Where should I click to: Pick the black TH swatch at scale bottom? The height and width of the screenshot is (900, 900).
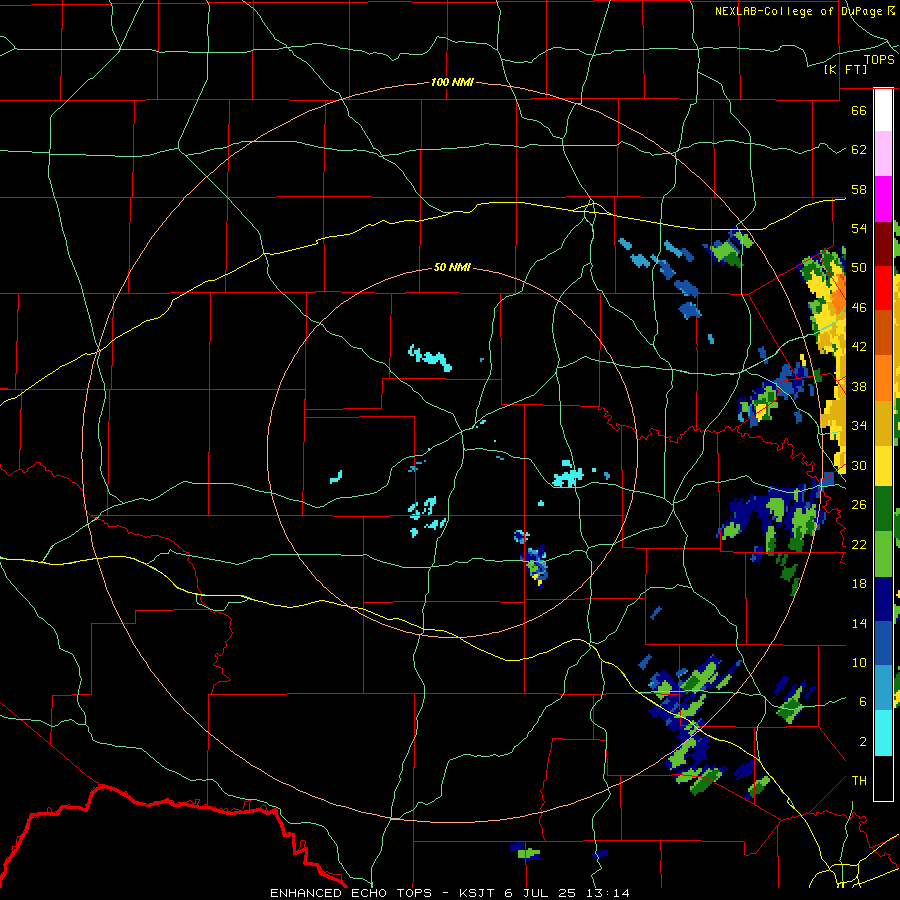coord(883,778)
